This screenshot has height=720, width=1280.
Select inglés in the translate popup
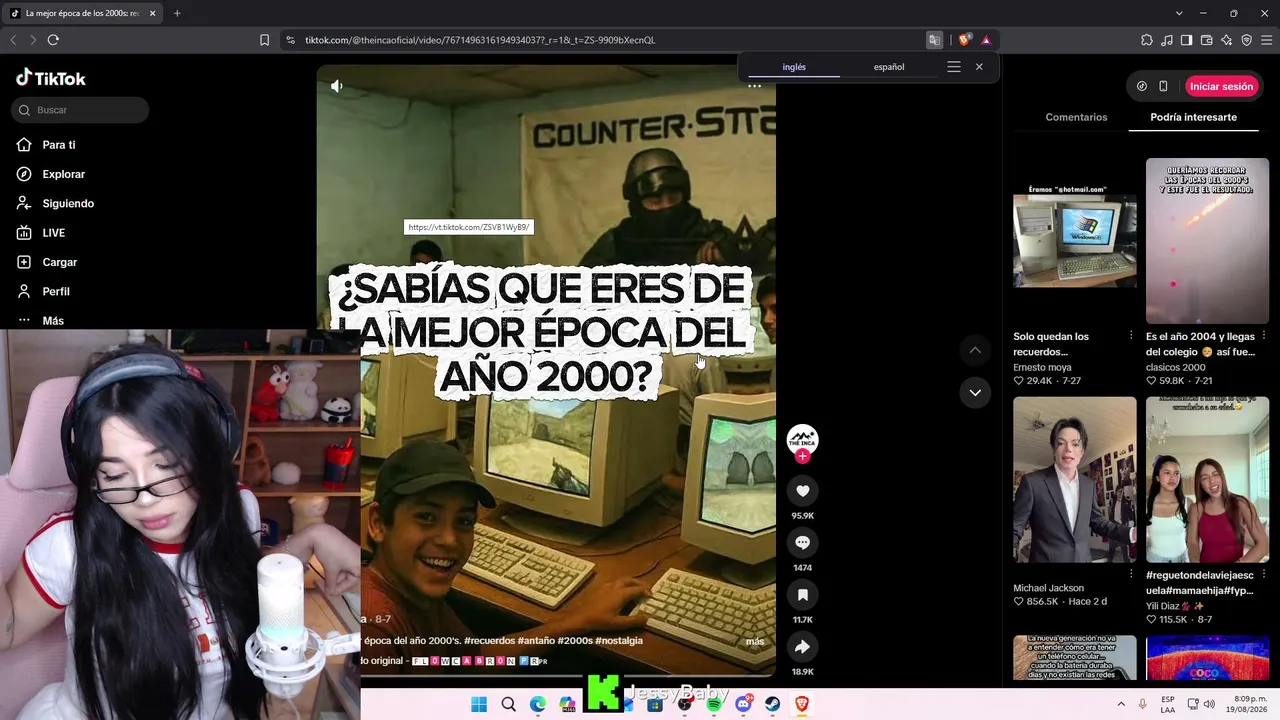point(794,67)
